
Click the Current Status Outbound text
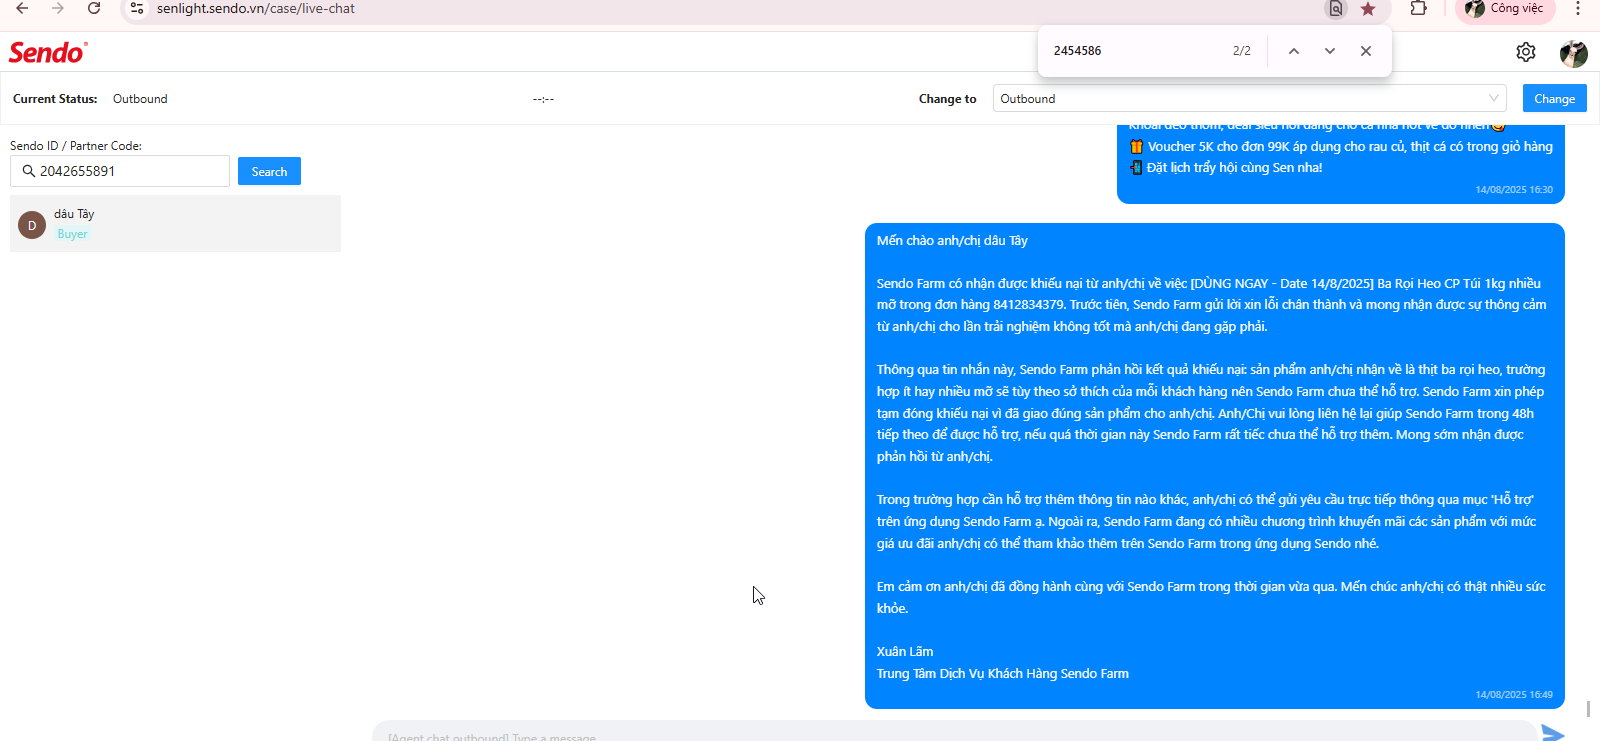click(140, 99)
